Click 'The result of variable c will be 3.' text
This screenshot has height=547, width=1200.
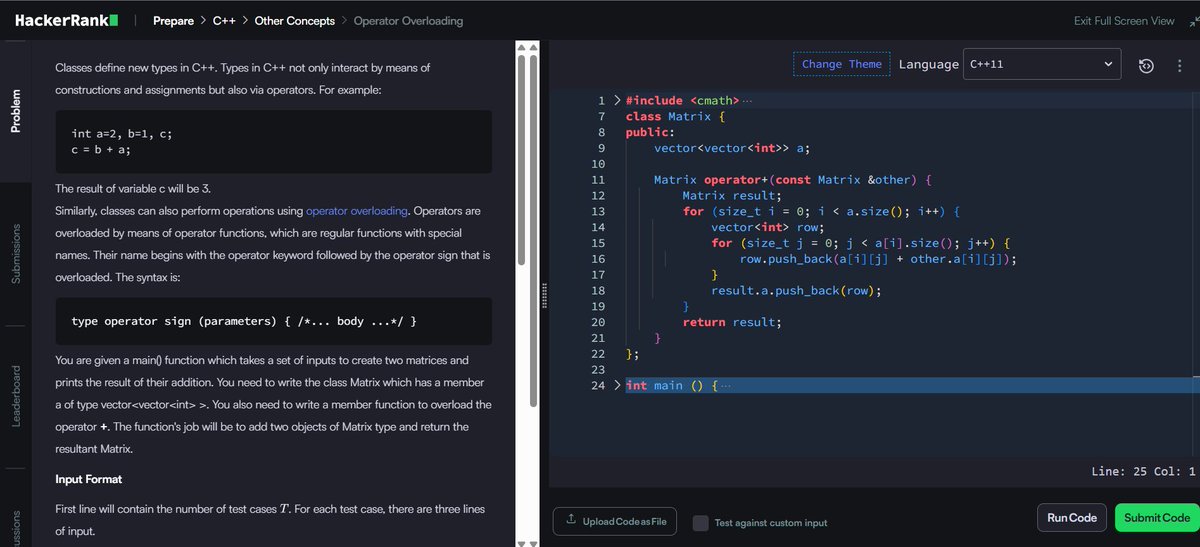click(x=133, y=189)
